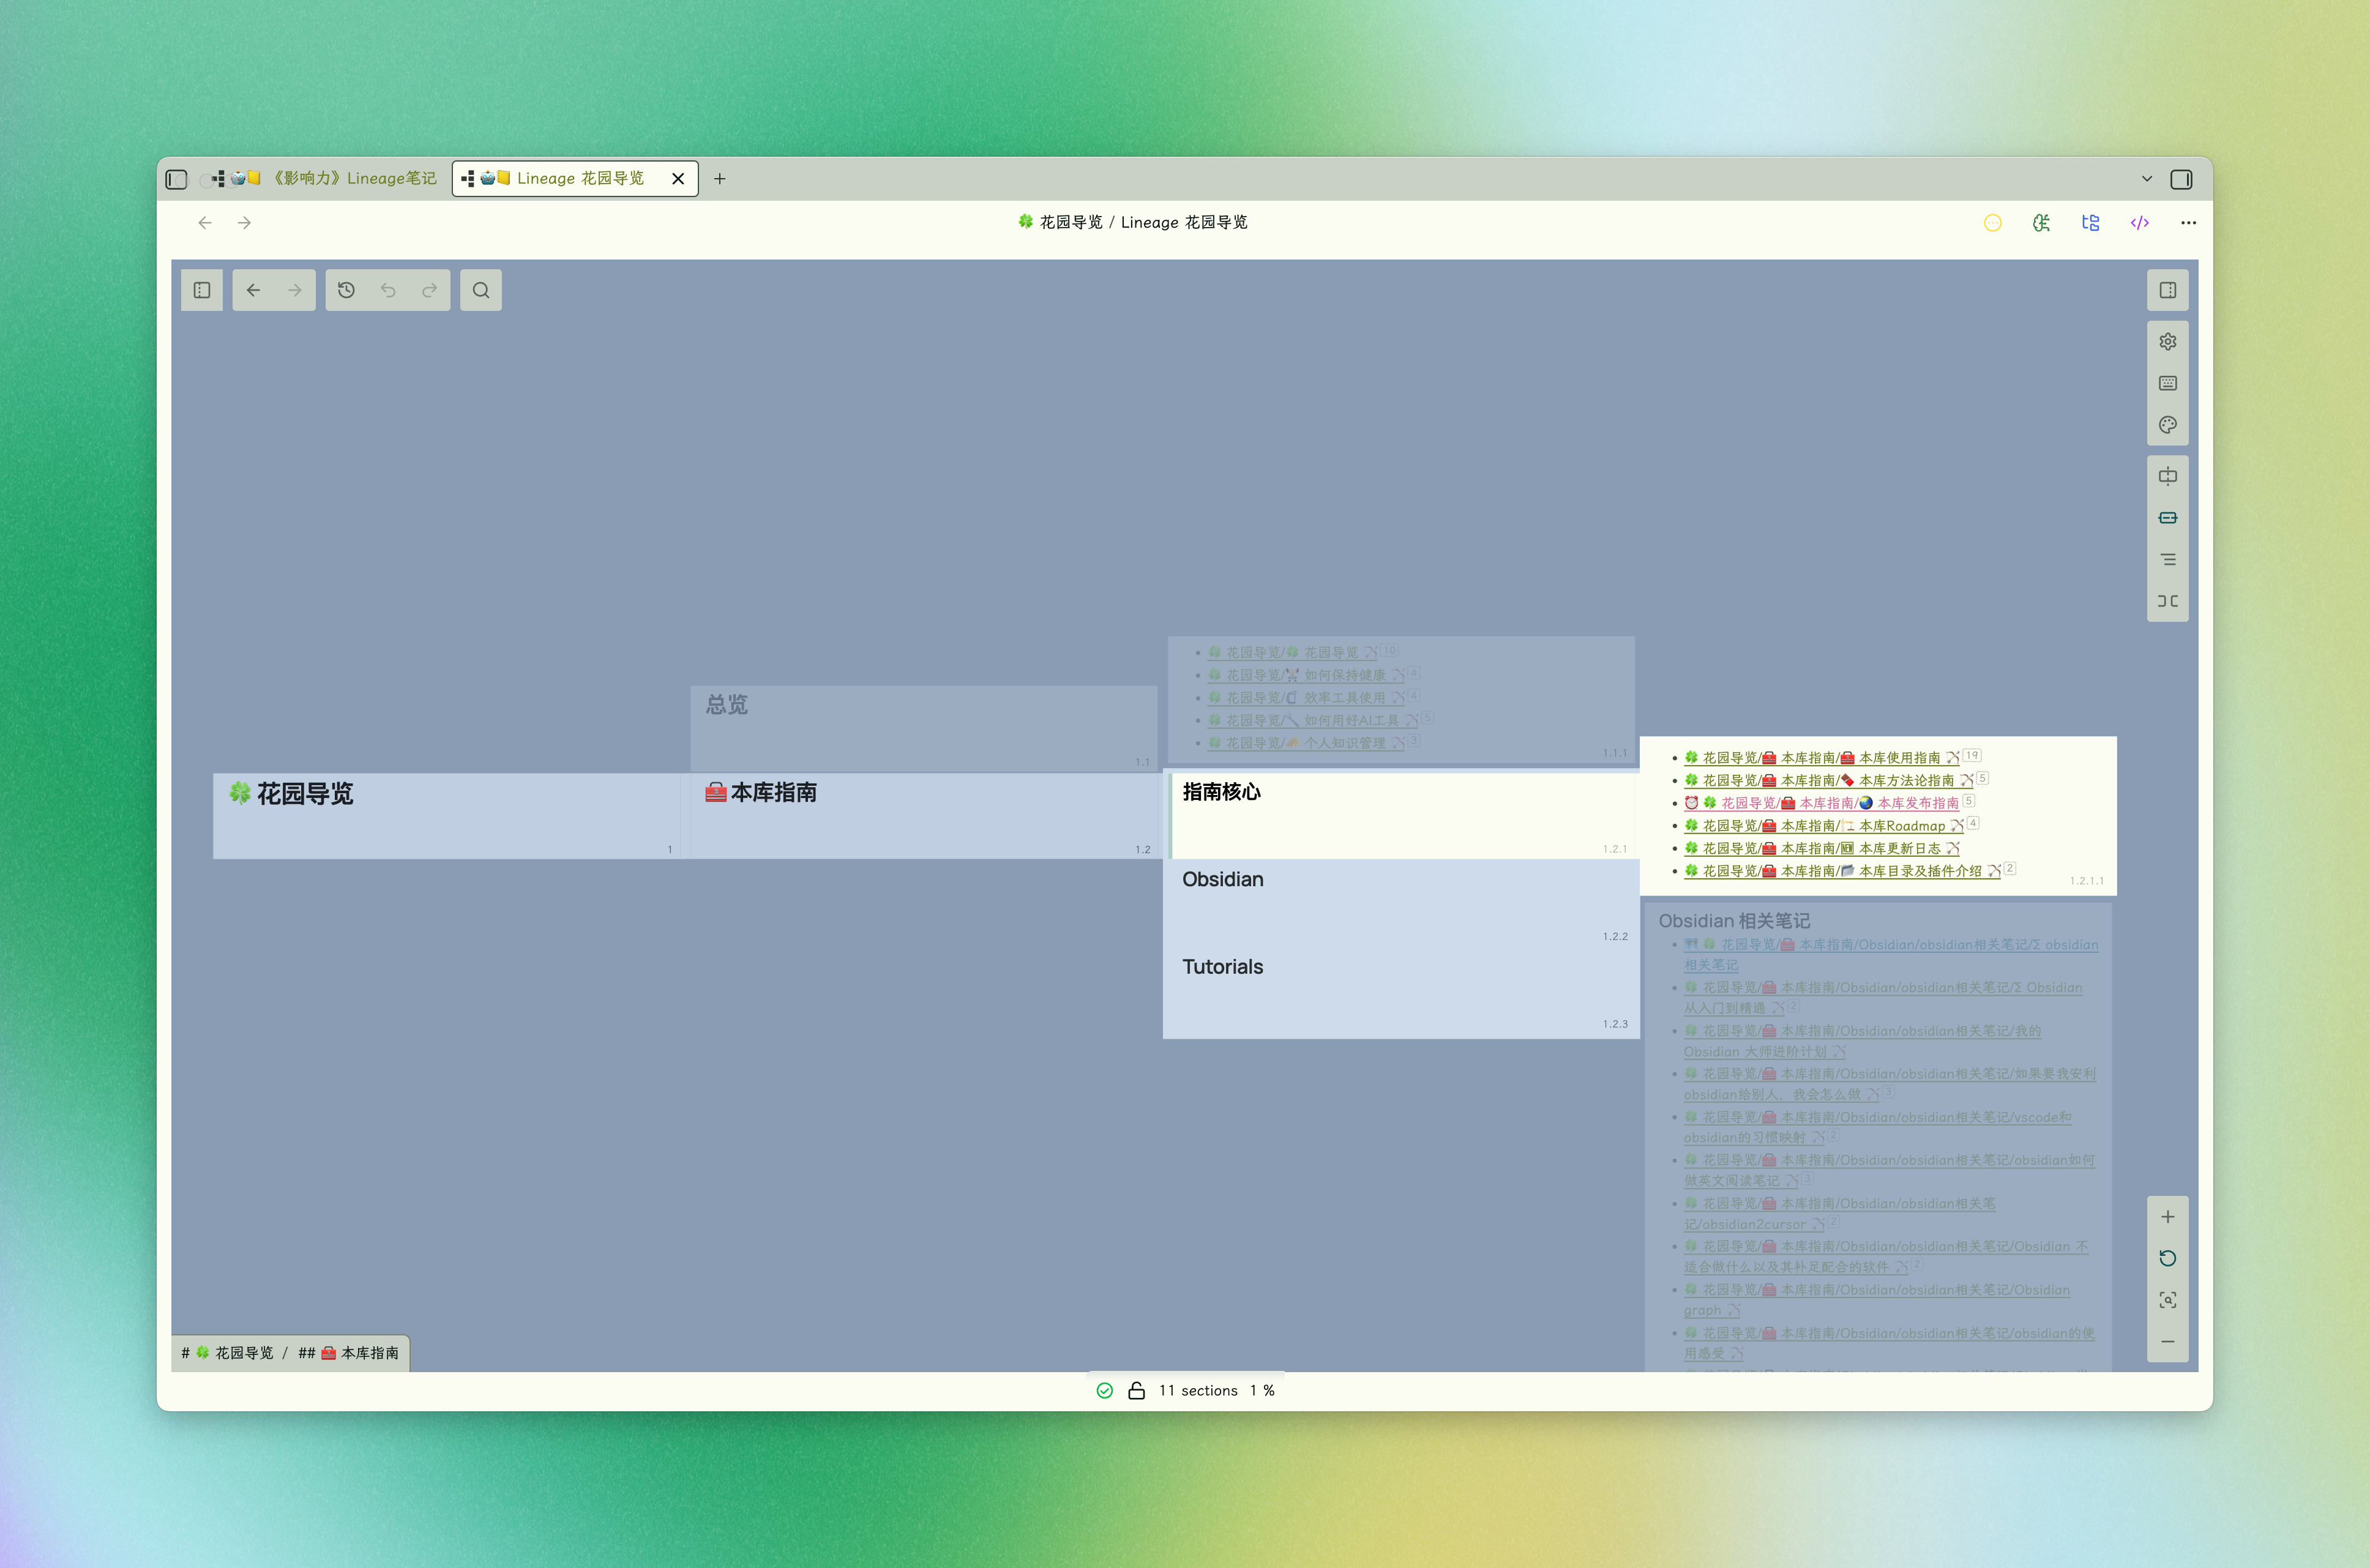Screen dimensions: 2370x1568
Task: Go back with the header back arrow
Action: 205,223
